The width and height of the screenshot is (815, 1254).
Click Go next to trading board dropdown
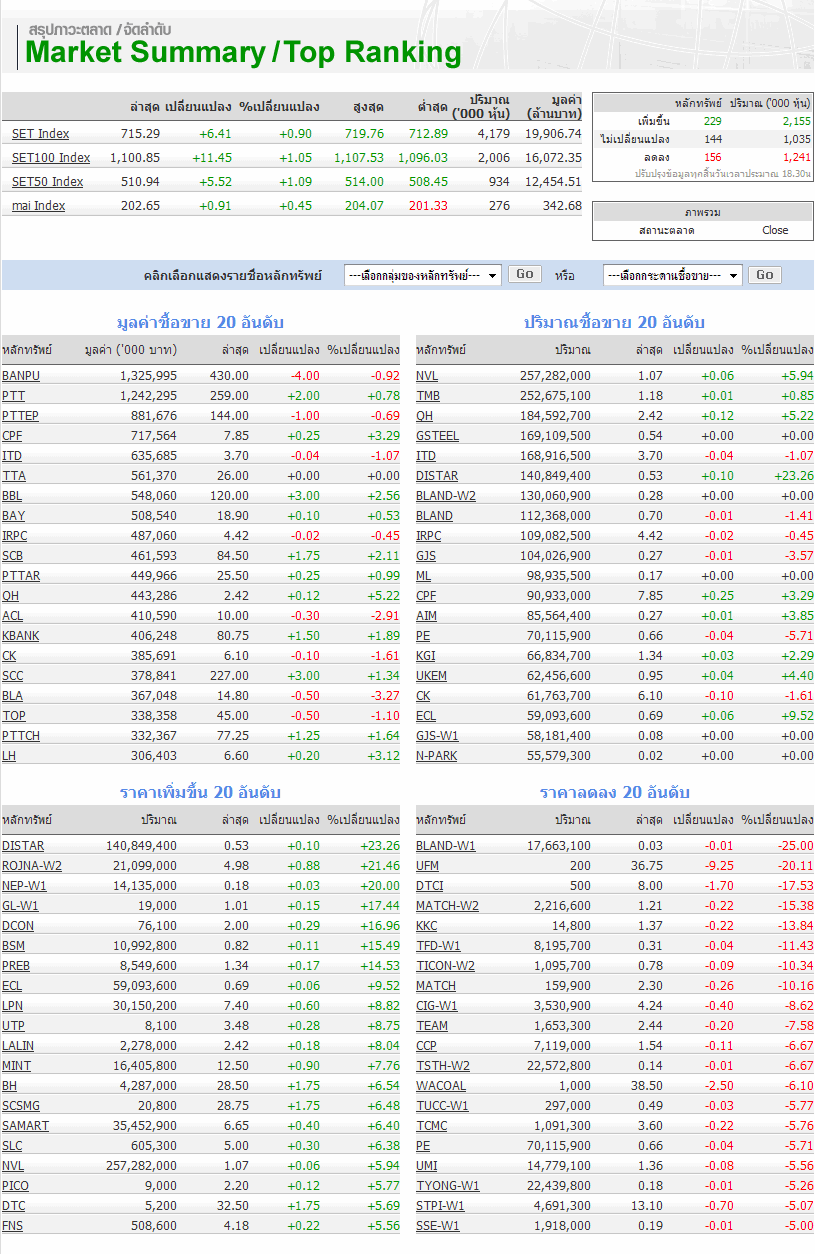click(x=765, y=274)
